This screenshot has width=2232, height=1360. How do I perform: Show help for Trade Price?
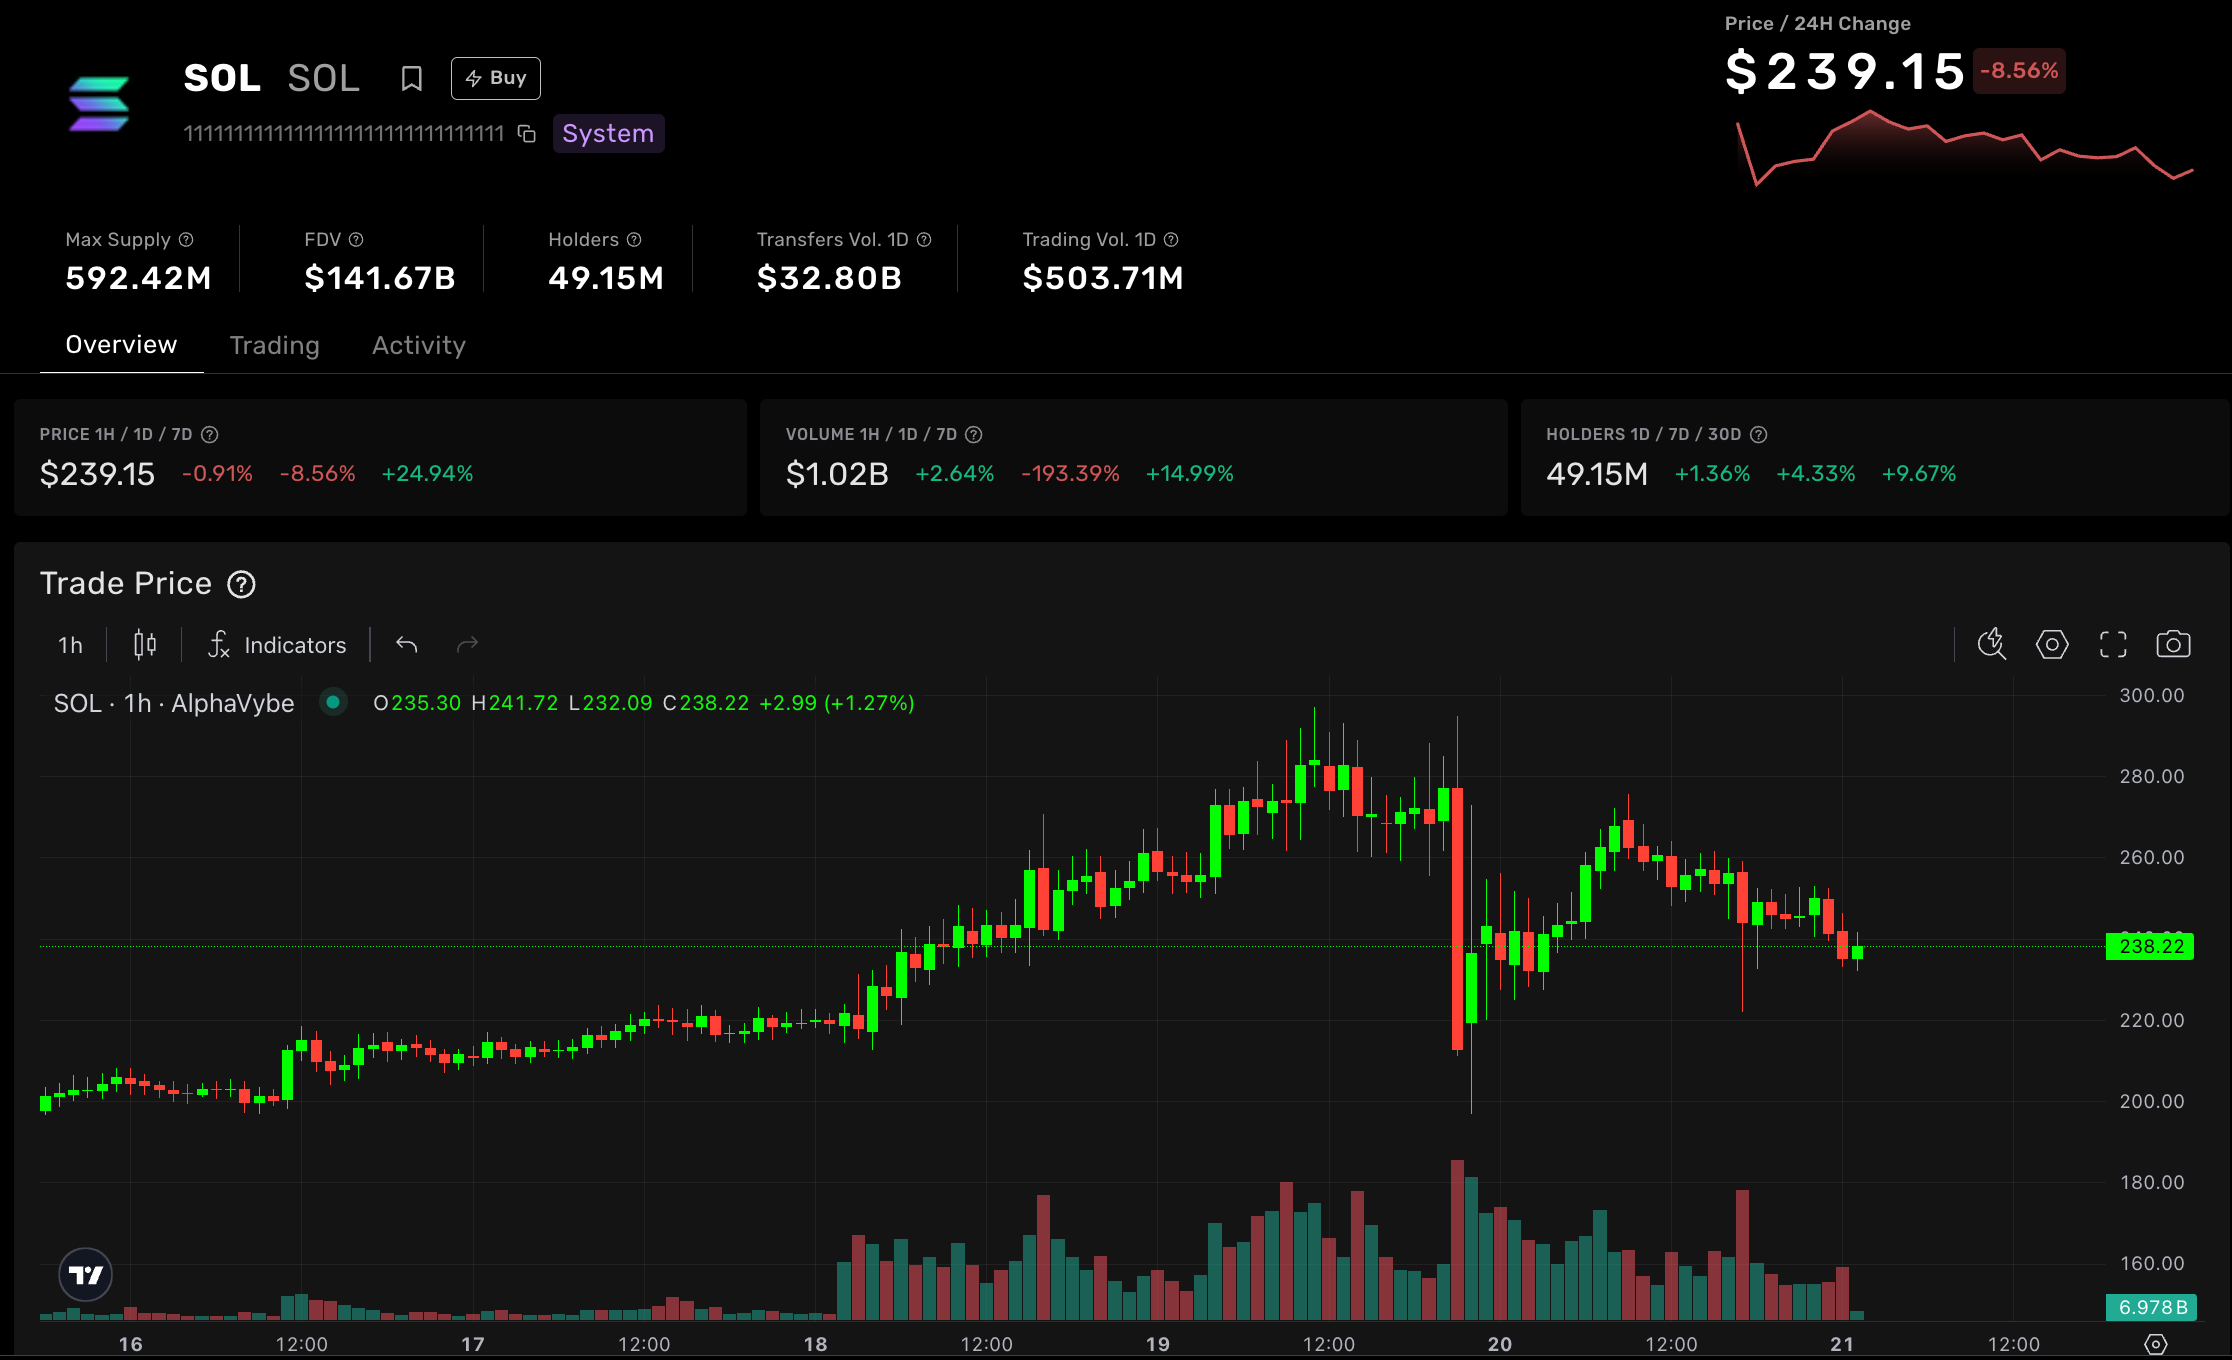coord(241,584)
